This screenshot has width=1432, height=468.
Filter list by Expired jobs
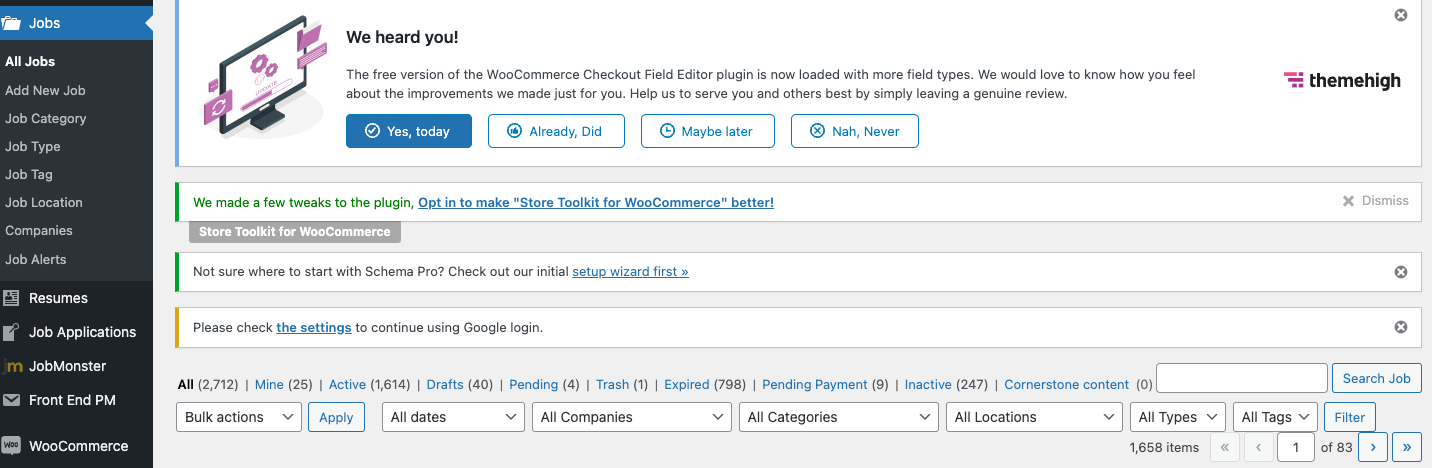(686, 384)
